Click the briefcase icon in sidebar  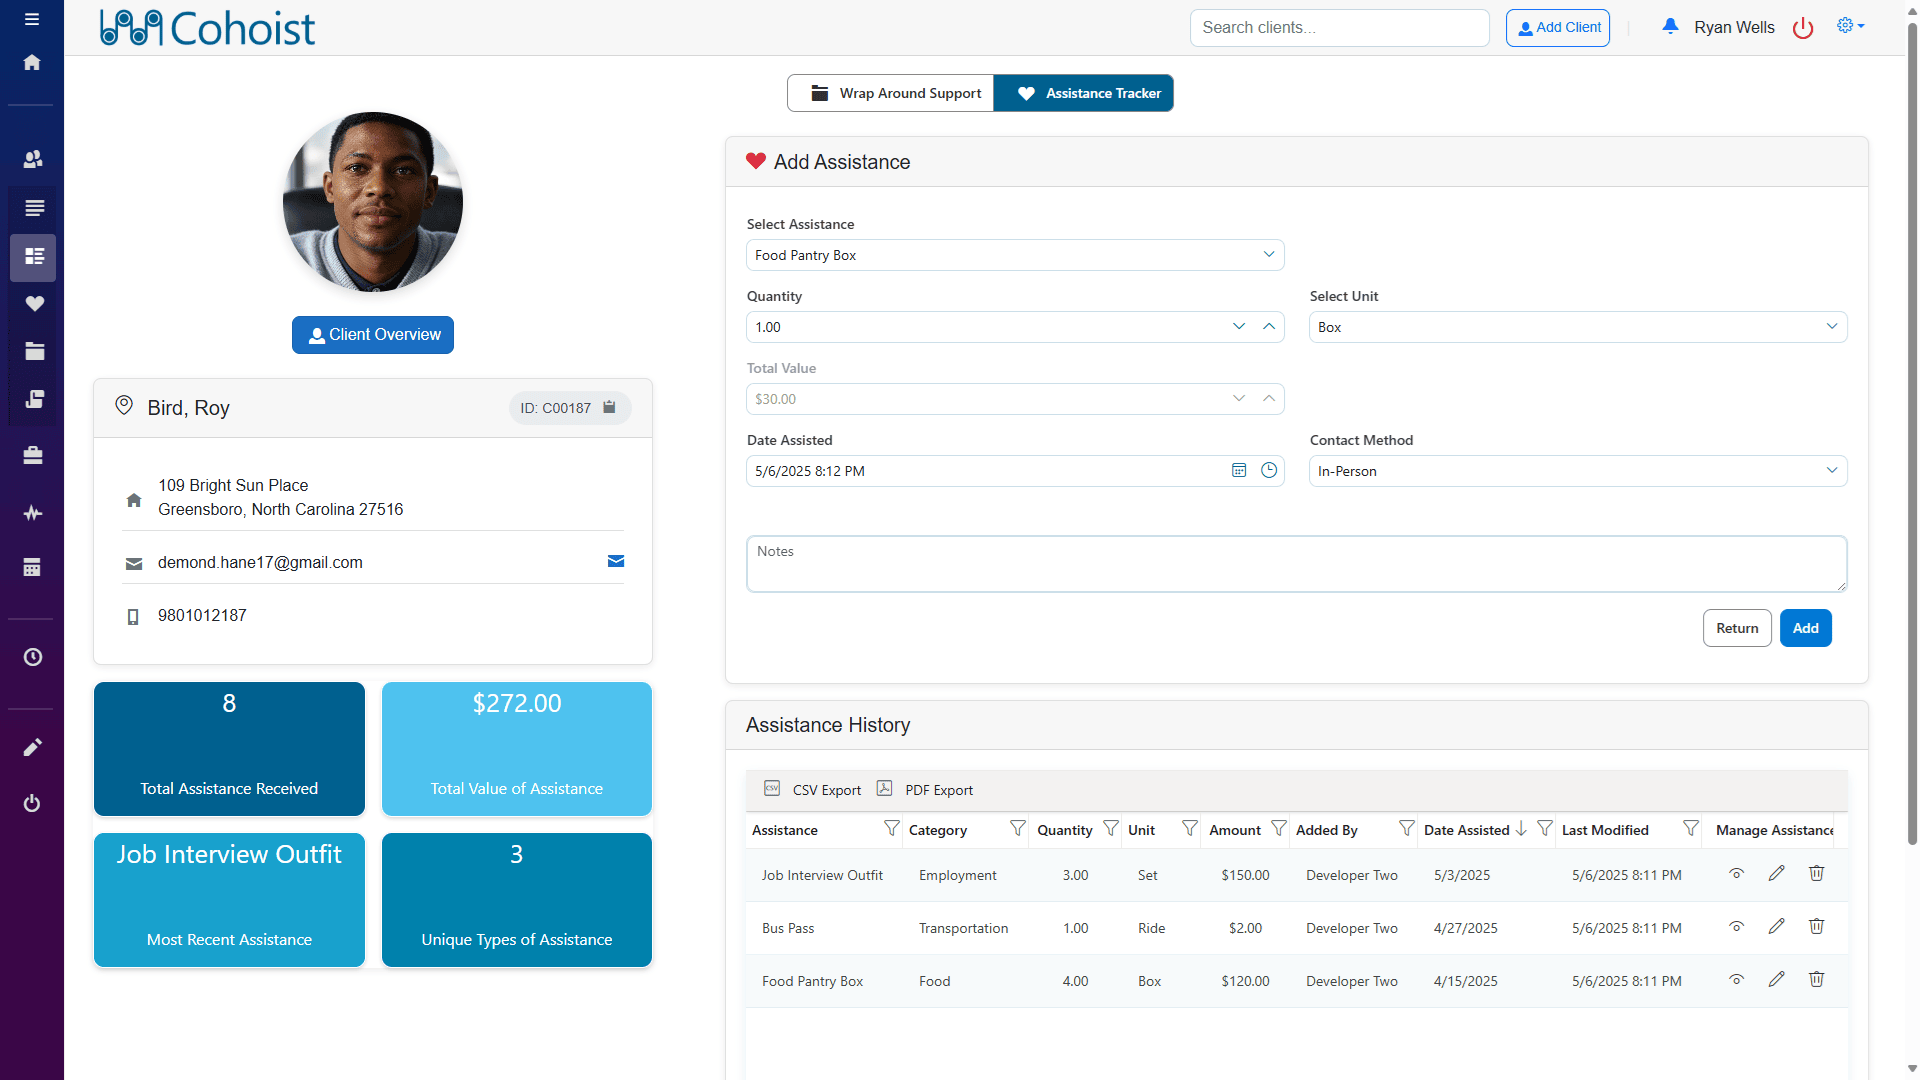coord(33,455)
